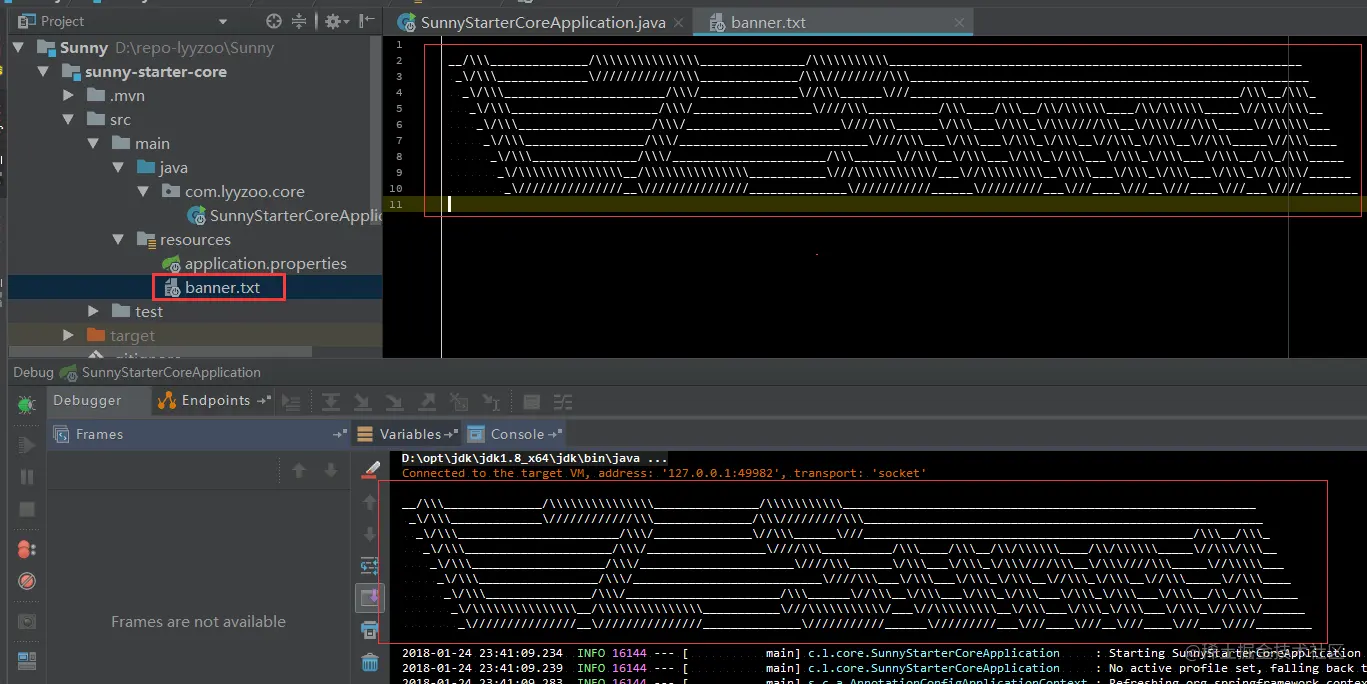
Task: Click the Project panel title label
Action: (x=62, y=21)
